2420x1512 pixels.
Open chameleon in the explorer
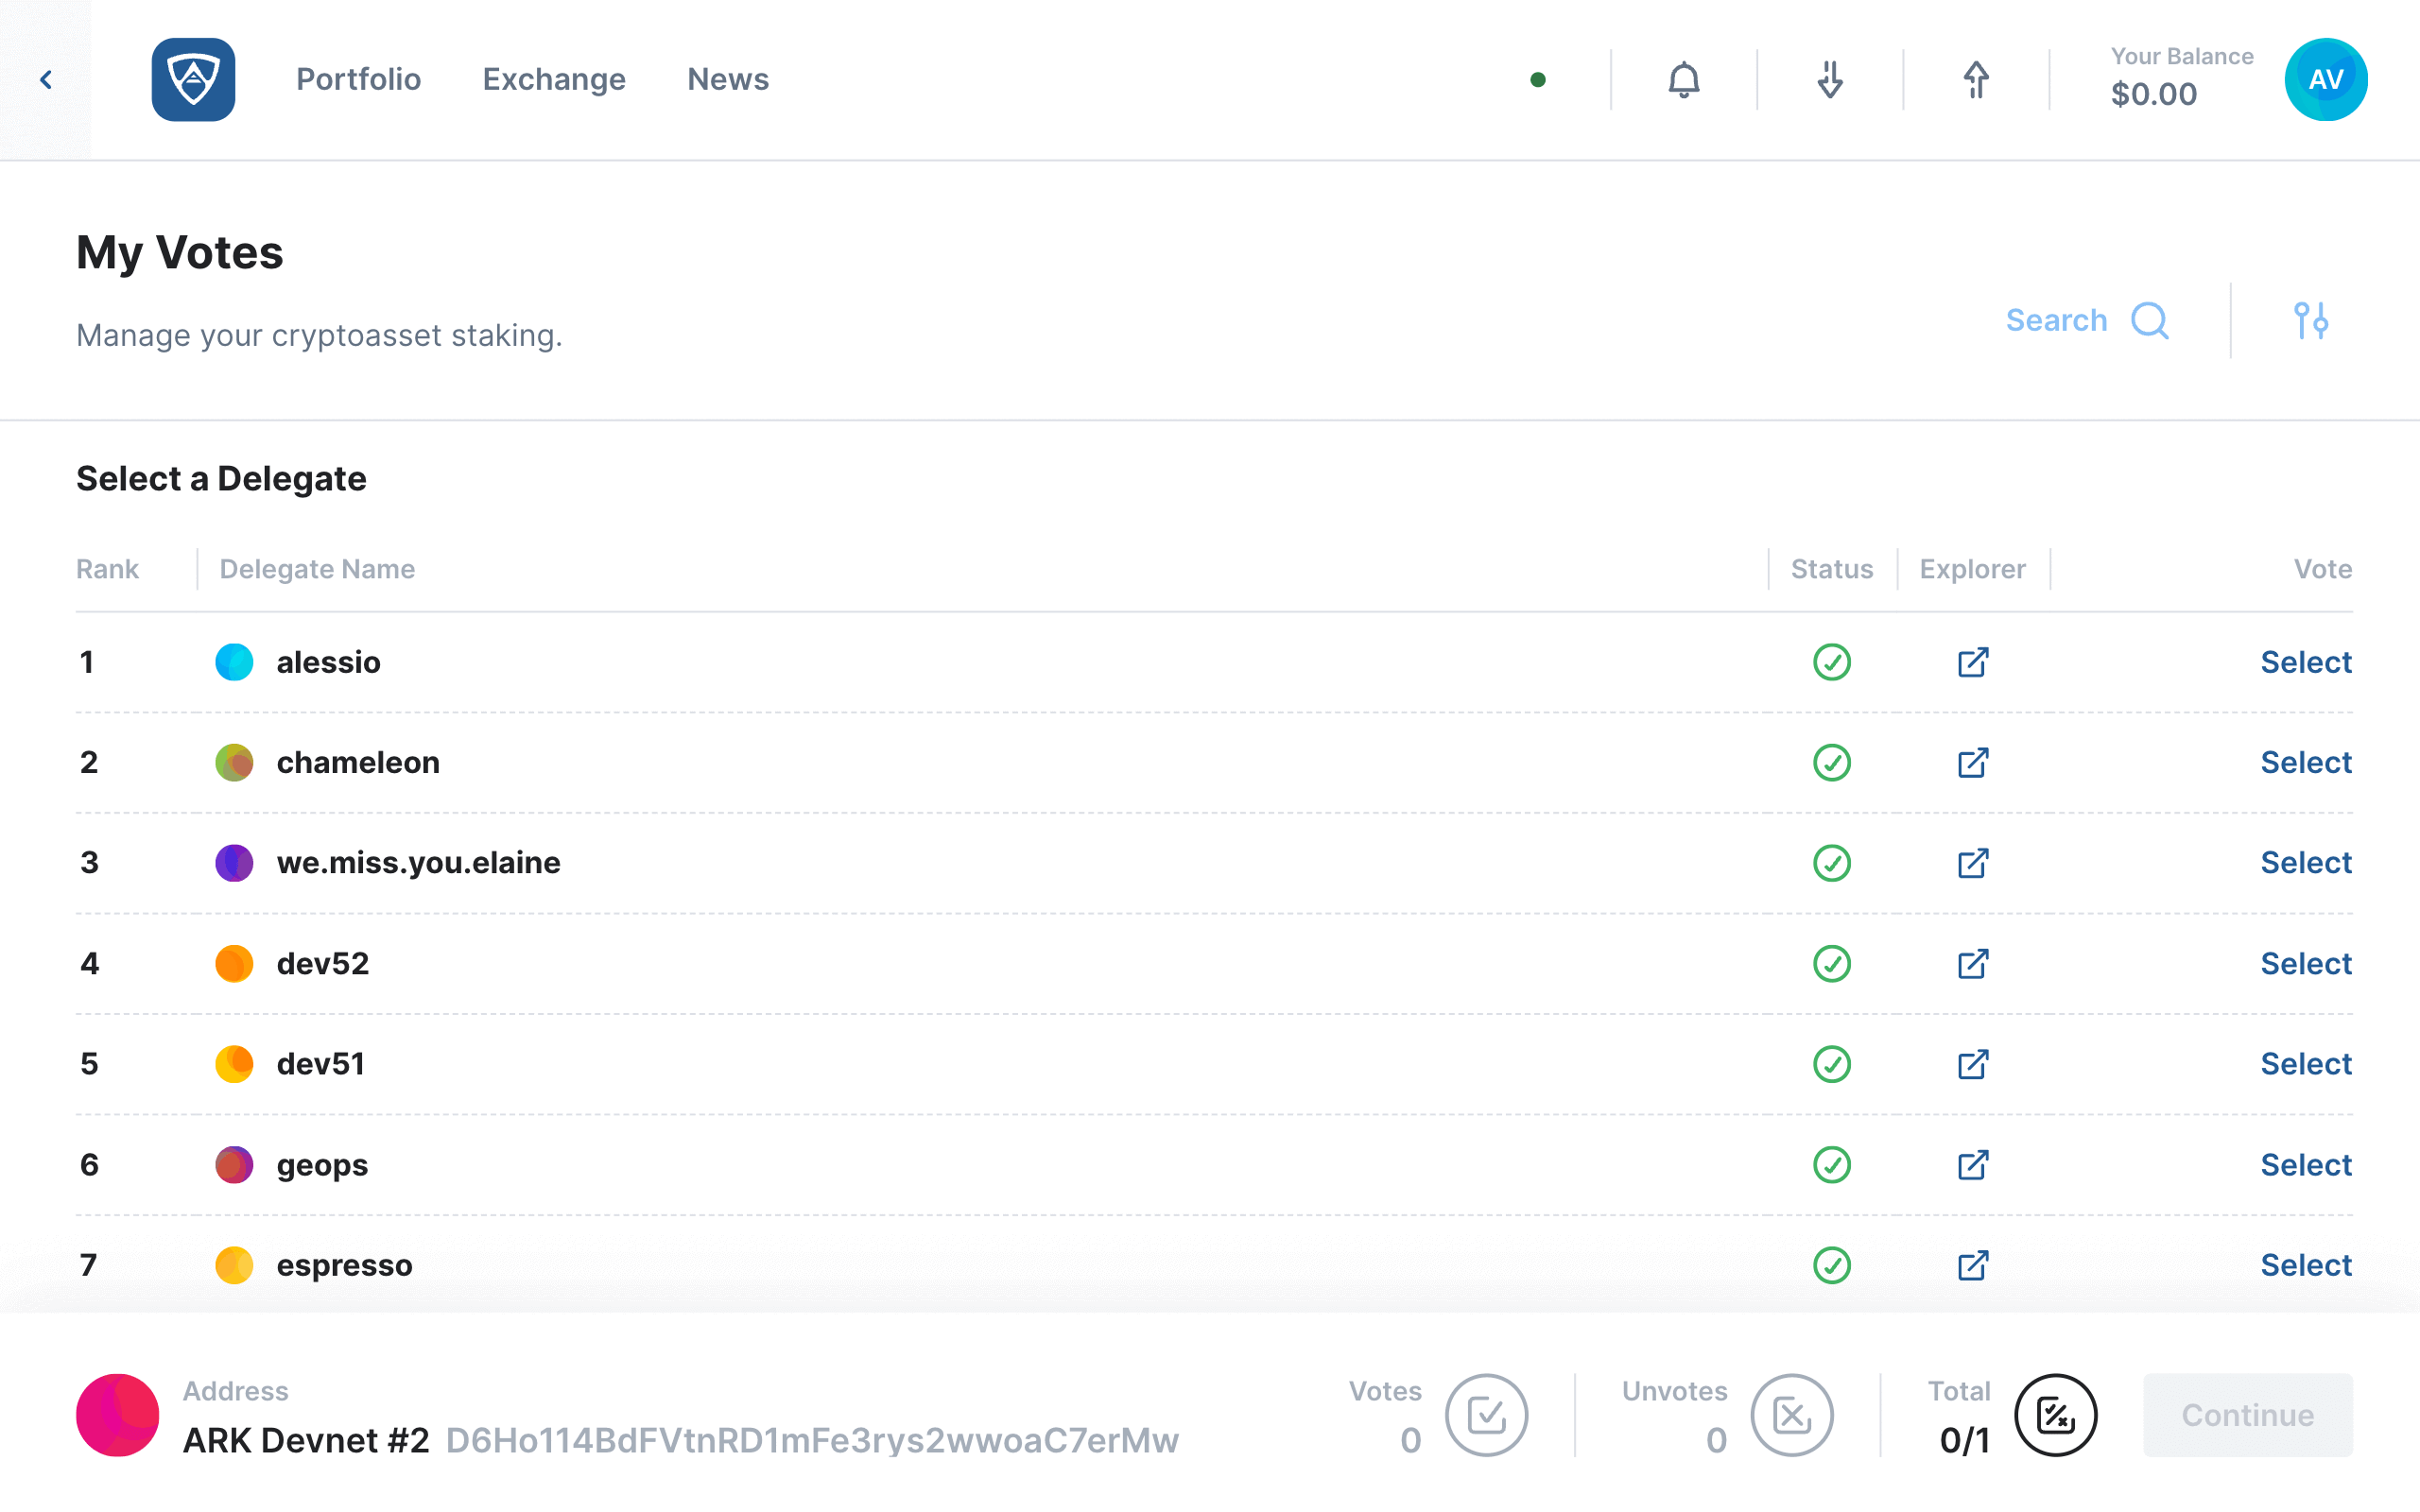(x=1972, y=763)
